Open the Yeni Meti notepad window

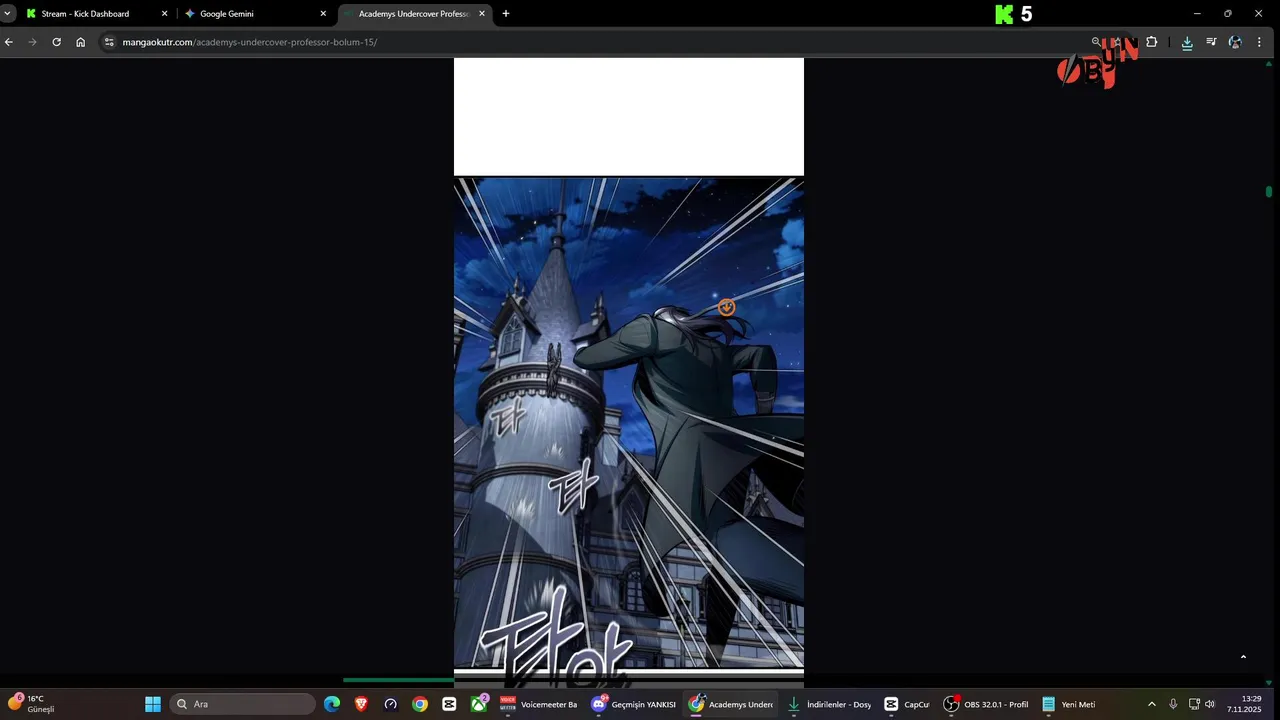[x=1069, y=704]
